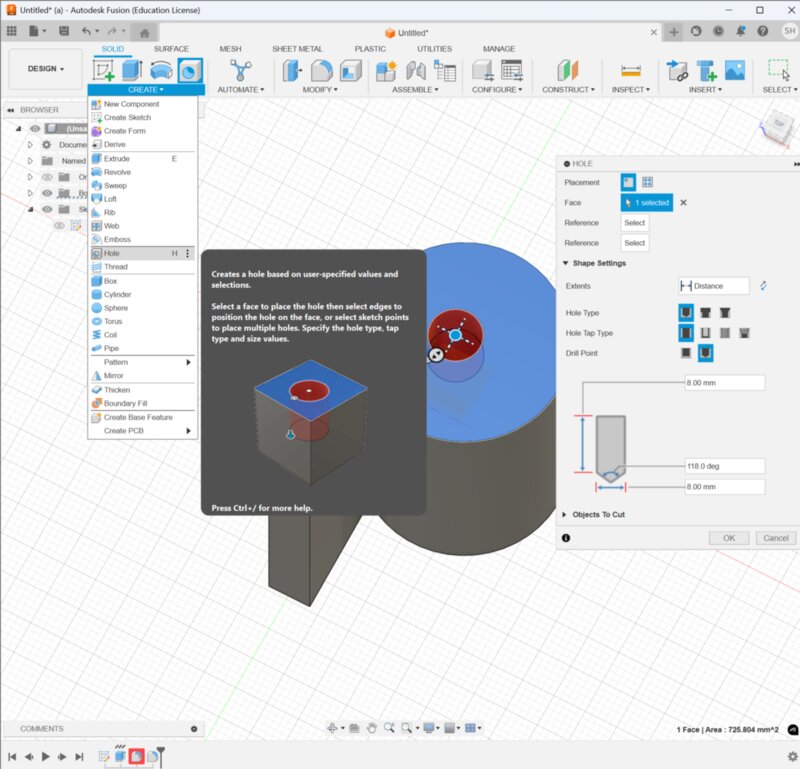Open the DESIGN workspace dropdown
The width and height of the screenshot is (800, 769).
click(46, 68)
